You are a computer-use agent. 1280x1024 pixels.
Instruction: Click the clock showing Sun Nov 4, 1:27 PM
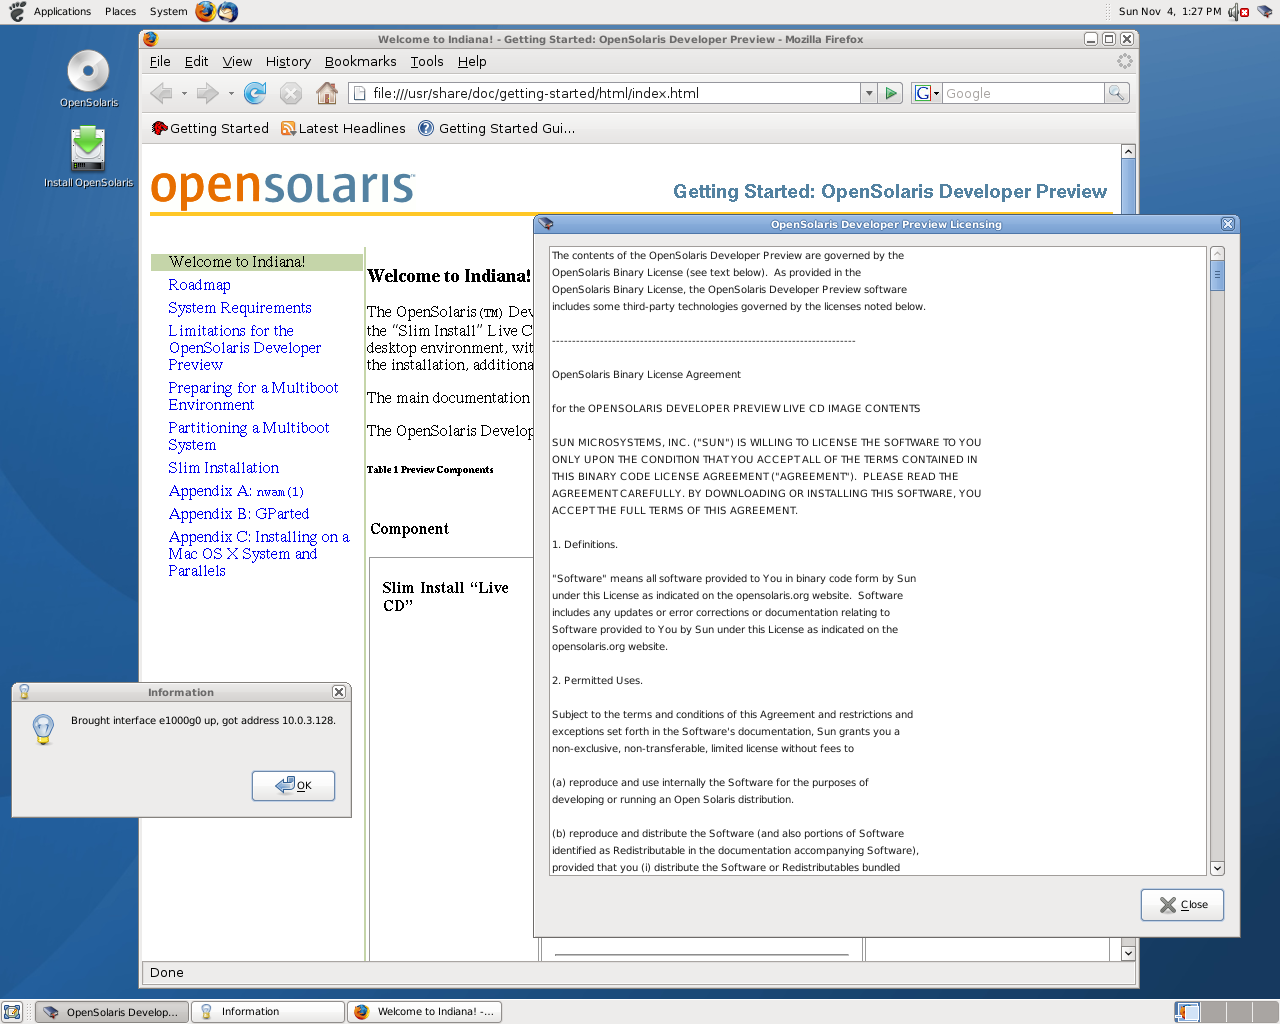point(1169,11)
